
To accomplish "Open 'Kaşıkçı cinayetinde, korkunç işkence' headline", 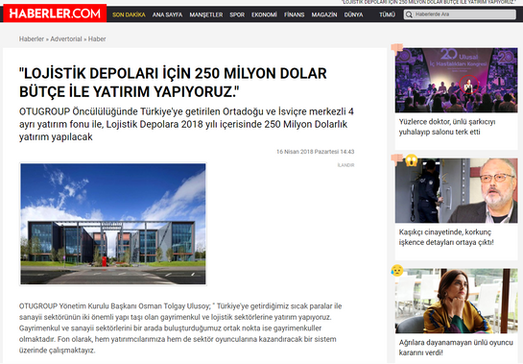I will [446, 237].
